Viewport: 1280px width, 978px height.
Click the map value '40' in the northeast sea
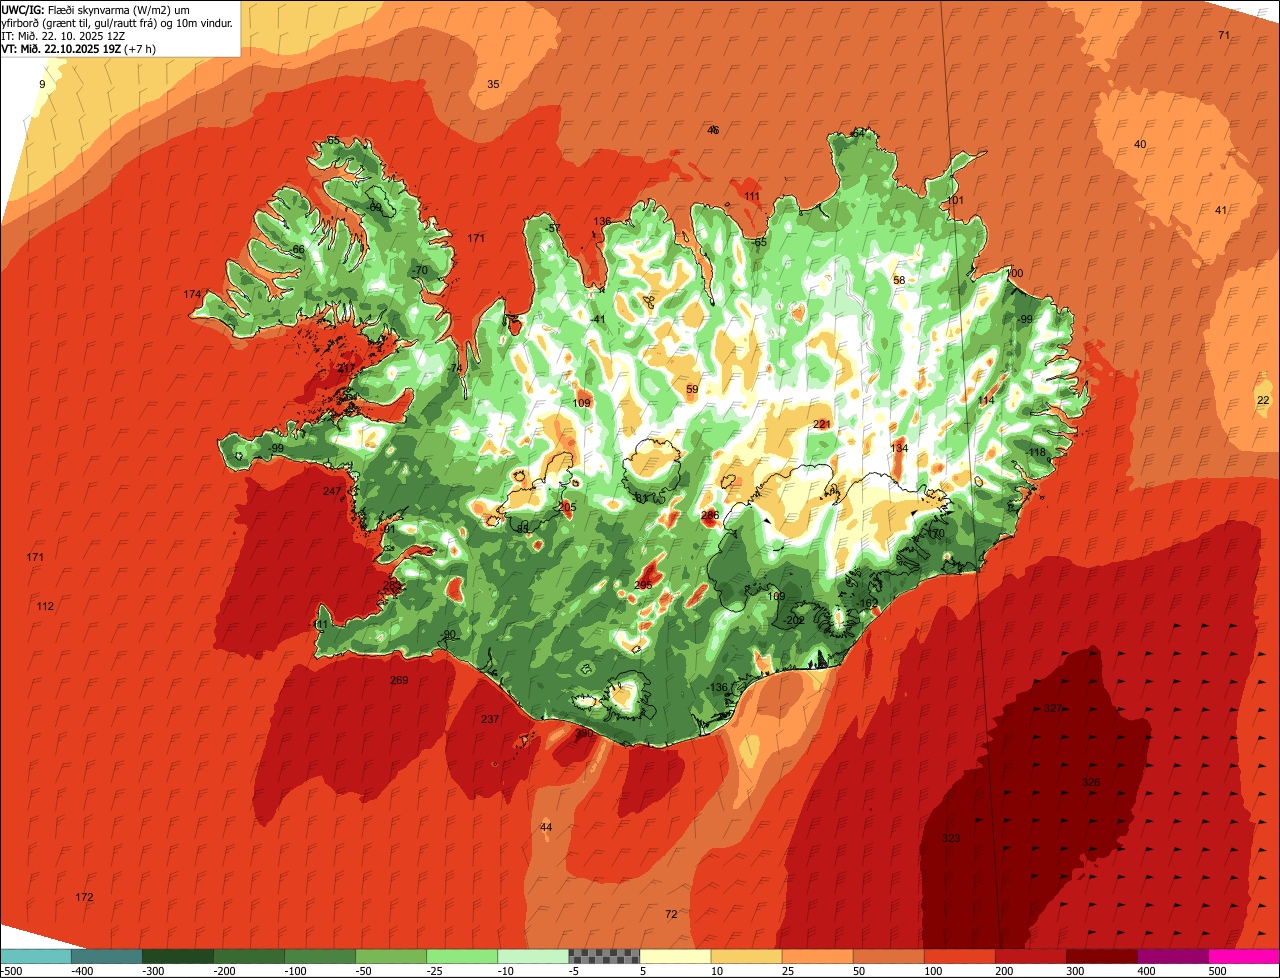coord(1140,144)
